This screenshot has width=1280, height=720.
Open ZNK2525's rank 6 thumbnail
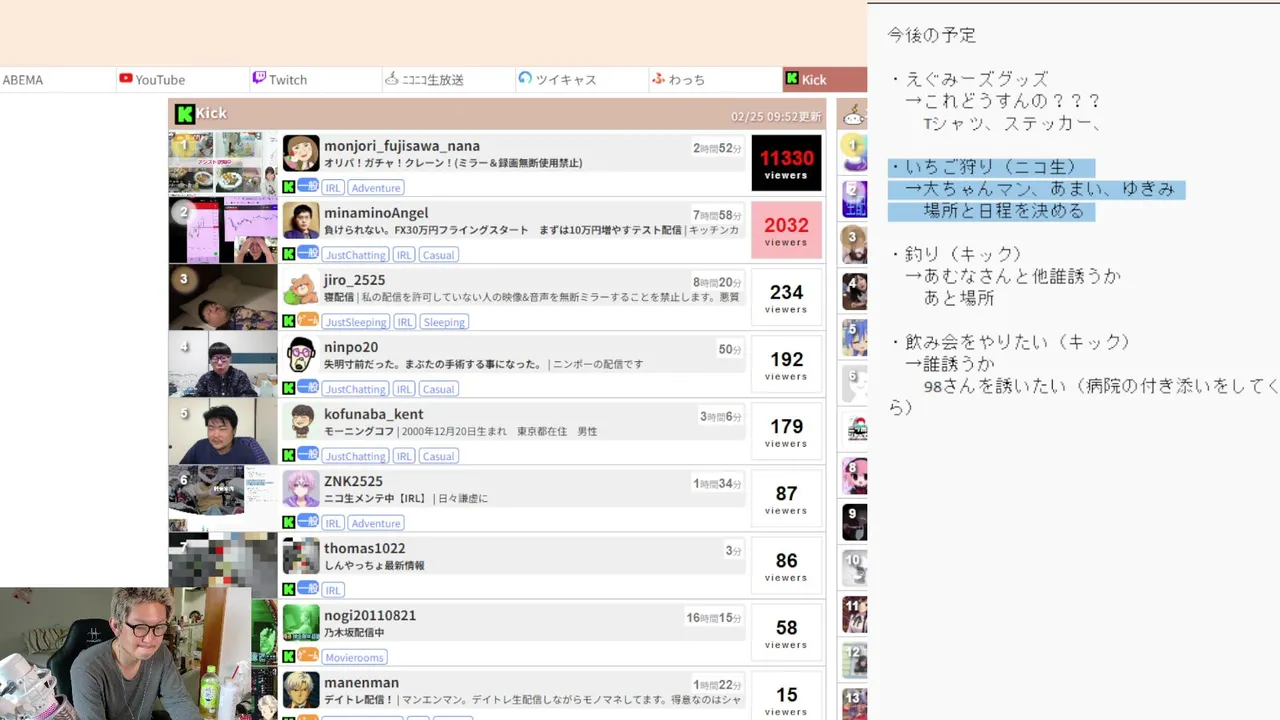(x=223, y=498)
